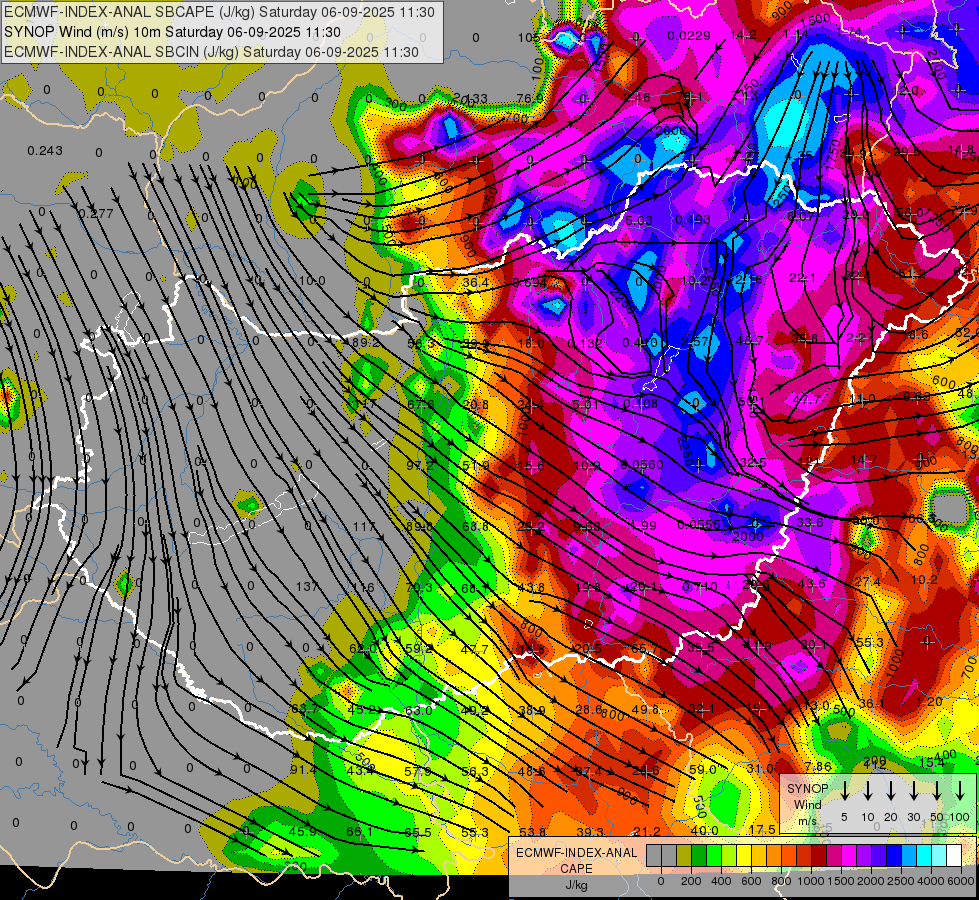Screen dimensions: 979x900
Task: Click the 10 m/s wind arrow in legend
Action: pos(868,790)
